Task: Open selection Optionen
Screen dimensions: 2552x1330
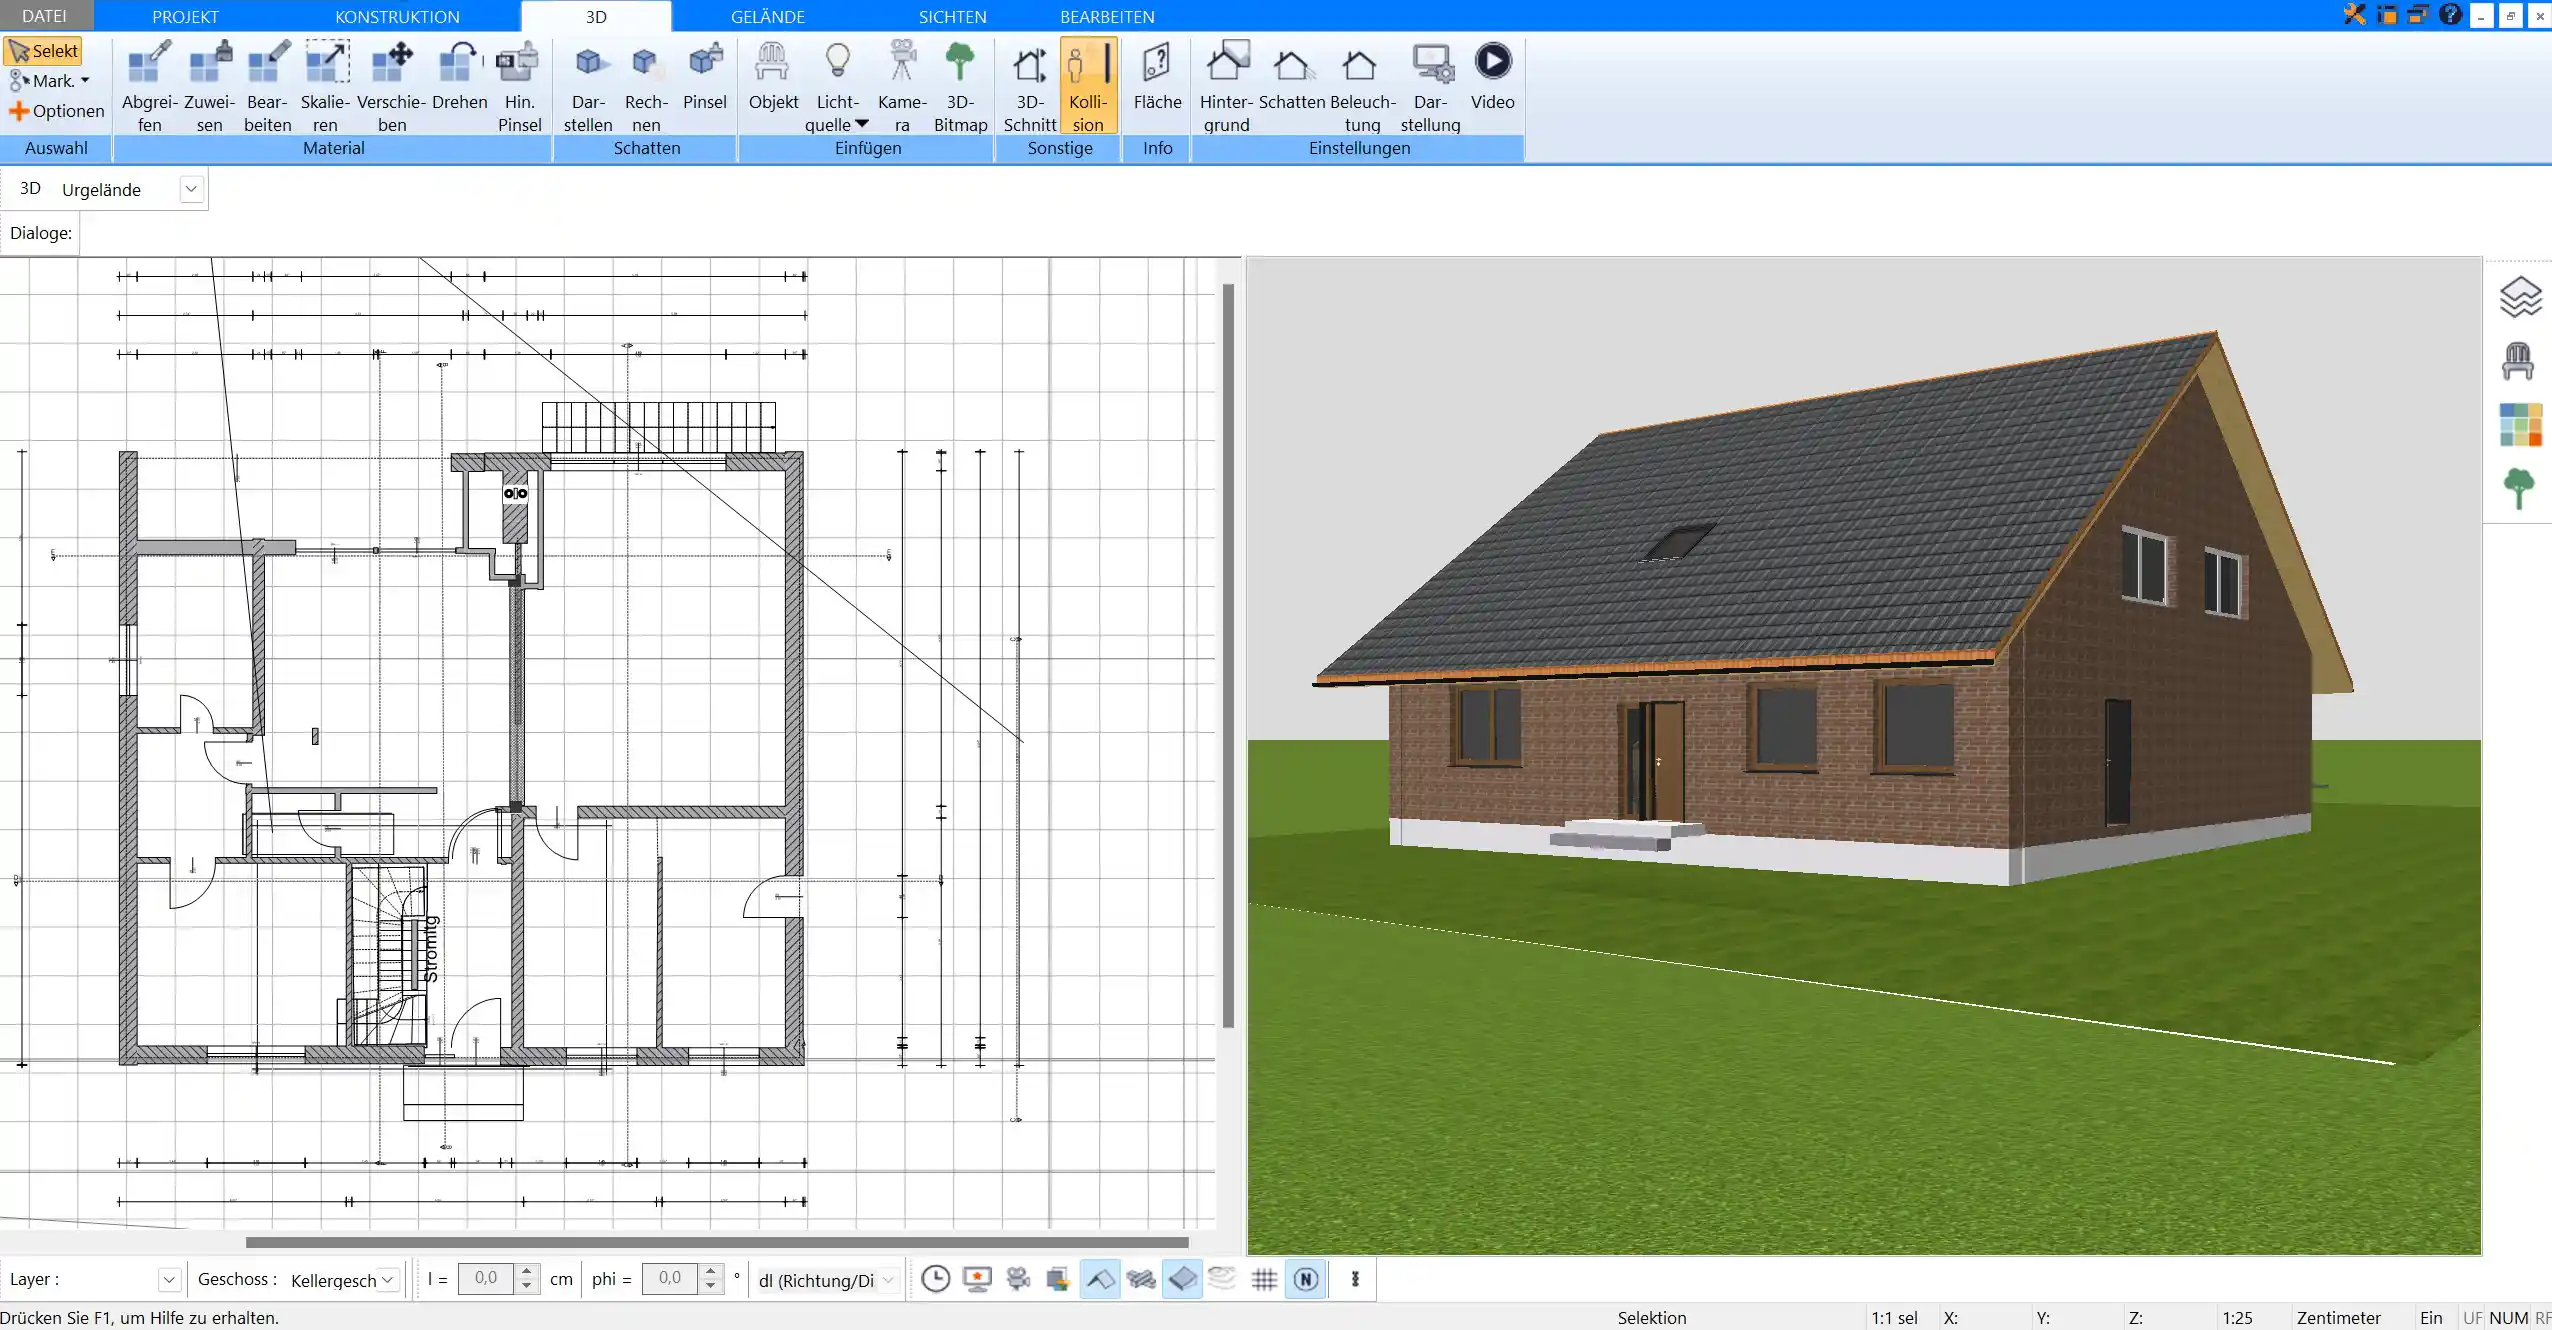Action: click(57, 111)
